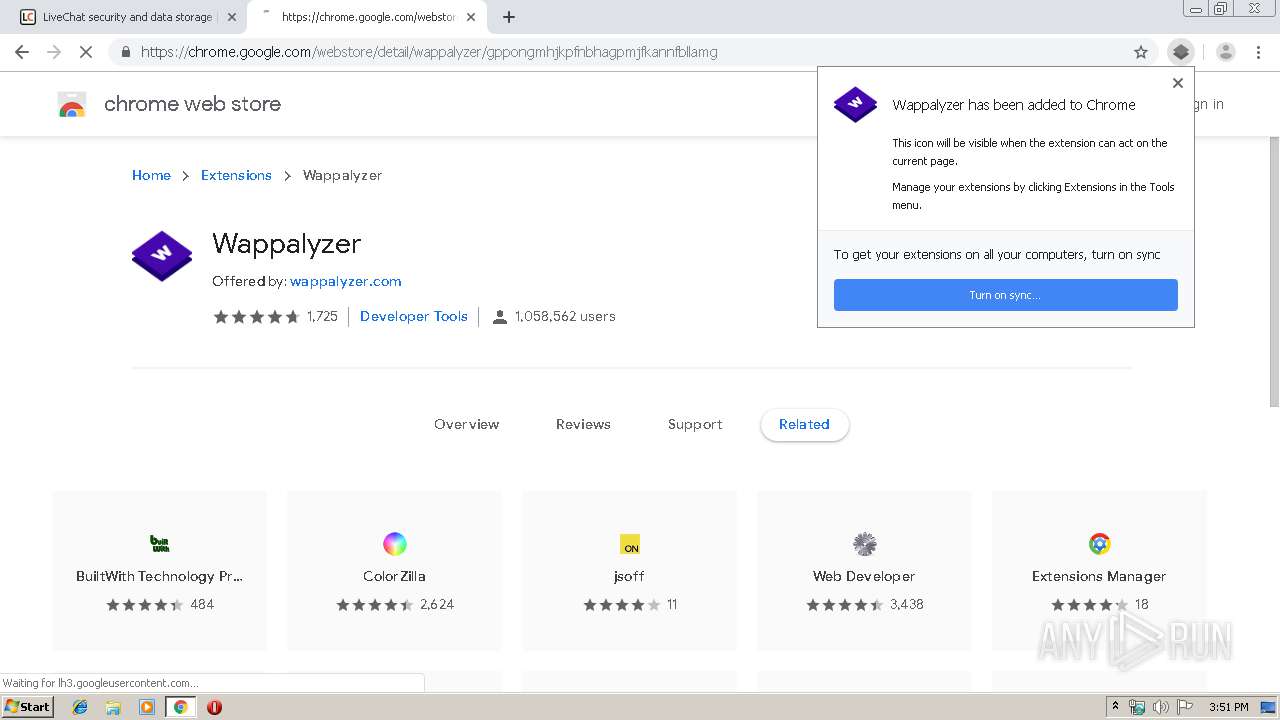
Task: Open the Web Developer card title
Action: (x=865, y=576)
